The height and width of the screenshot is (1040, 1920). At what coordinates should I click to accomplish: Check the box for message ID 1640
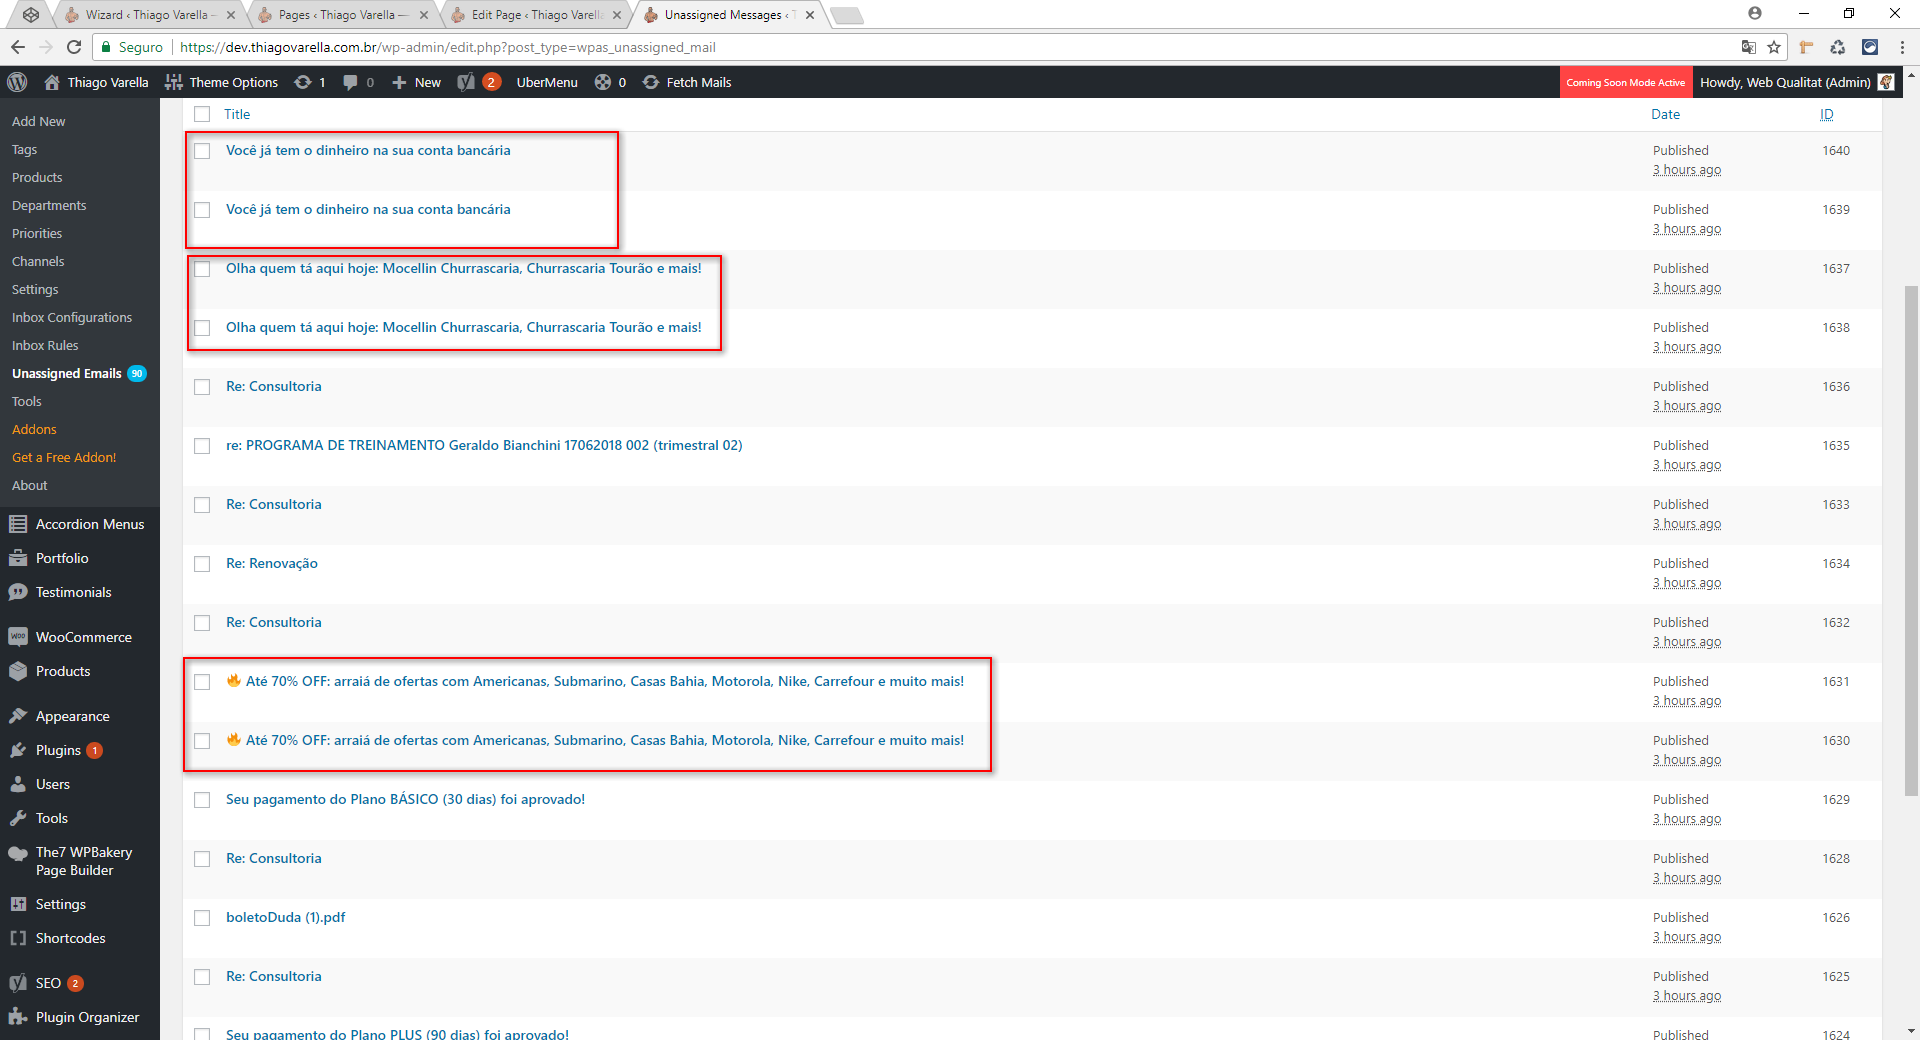click(x=202, y=151)
